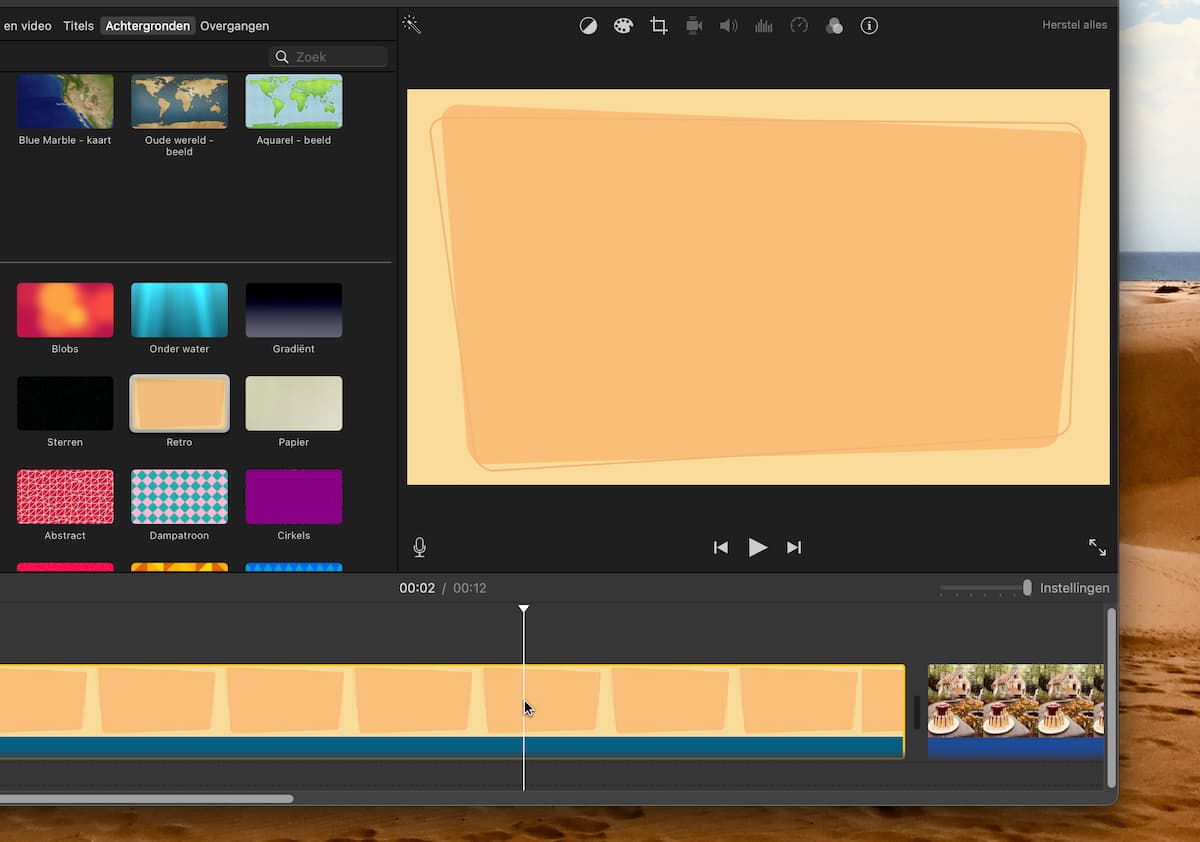1200x842 pixels.
Task: Open the Instellingen timeline settings
Action: point(1074,588)
